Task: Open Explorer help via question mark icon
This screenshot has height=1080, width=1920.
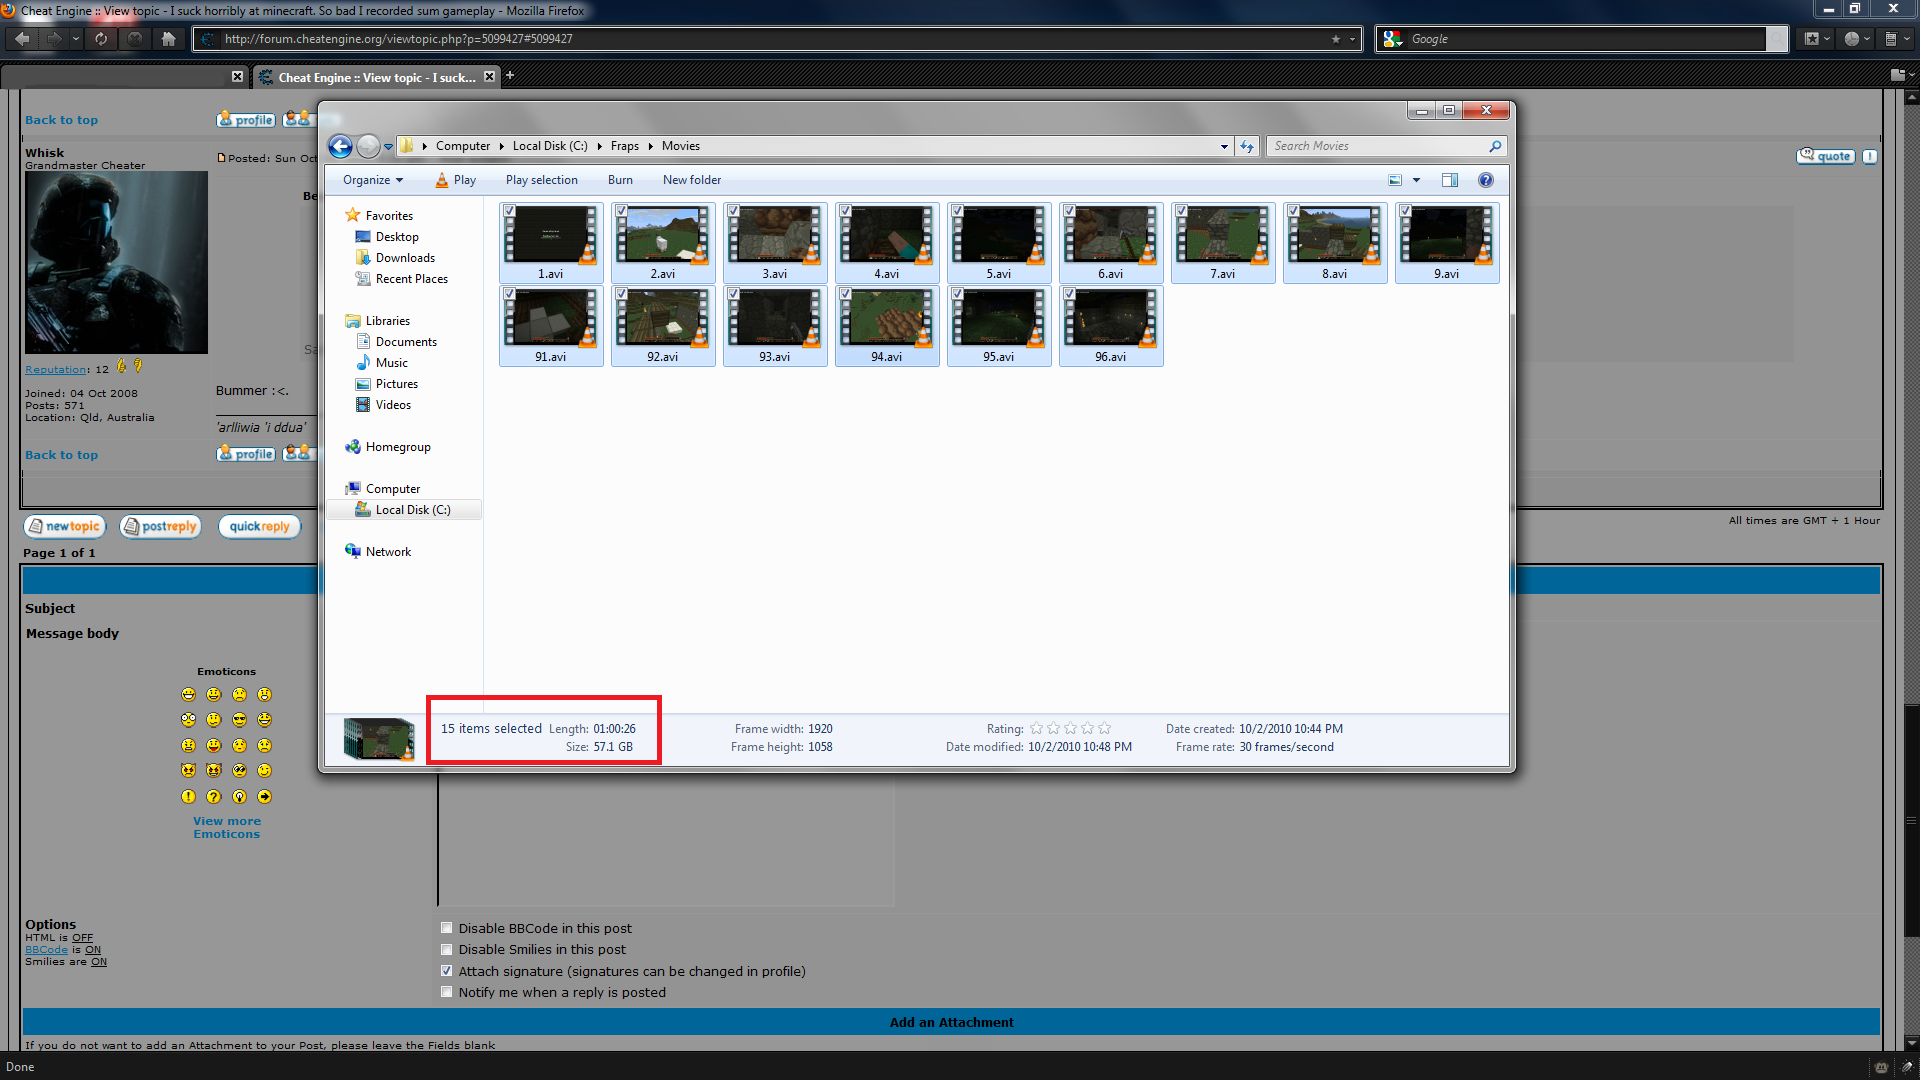Action: coord(1485,180)
